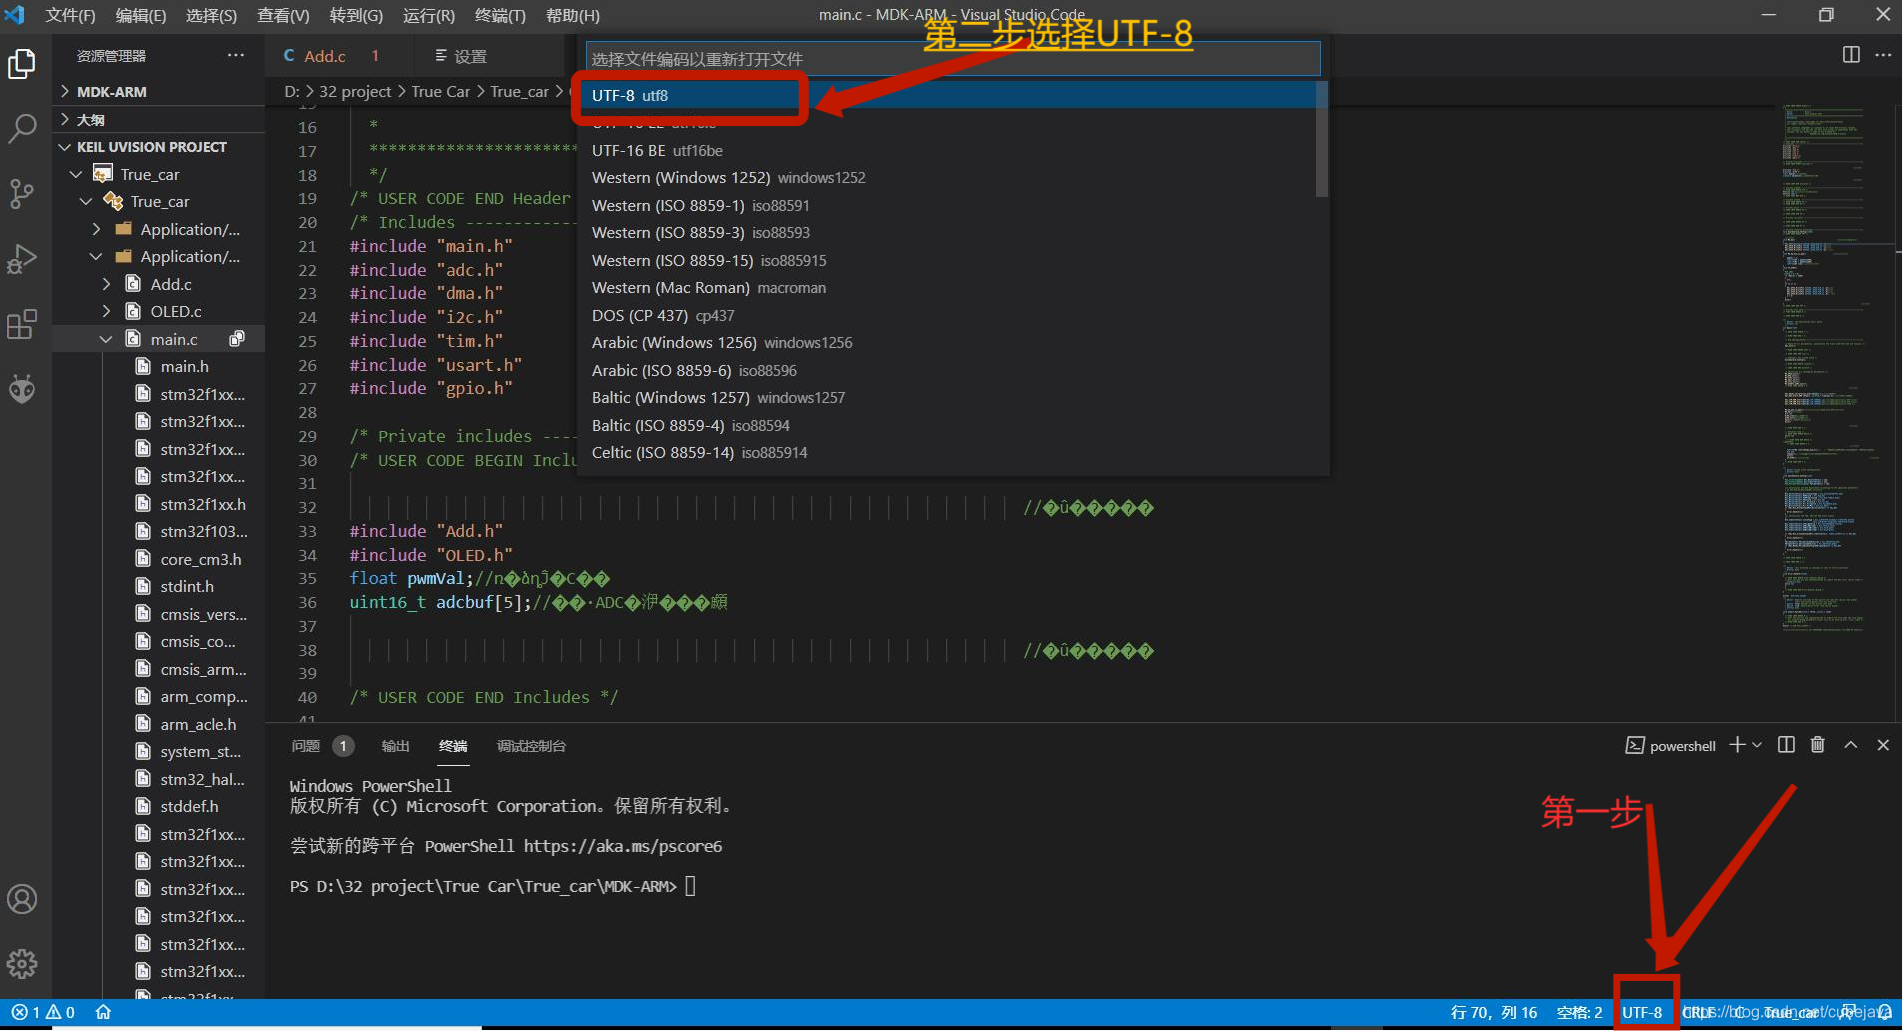The image size is (1903, 1031).
Task: Switch to the 问题 problems tab
Action: click(305, 746)
